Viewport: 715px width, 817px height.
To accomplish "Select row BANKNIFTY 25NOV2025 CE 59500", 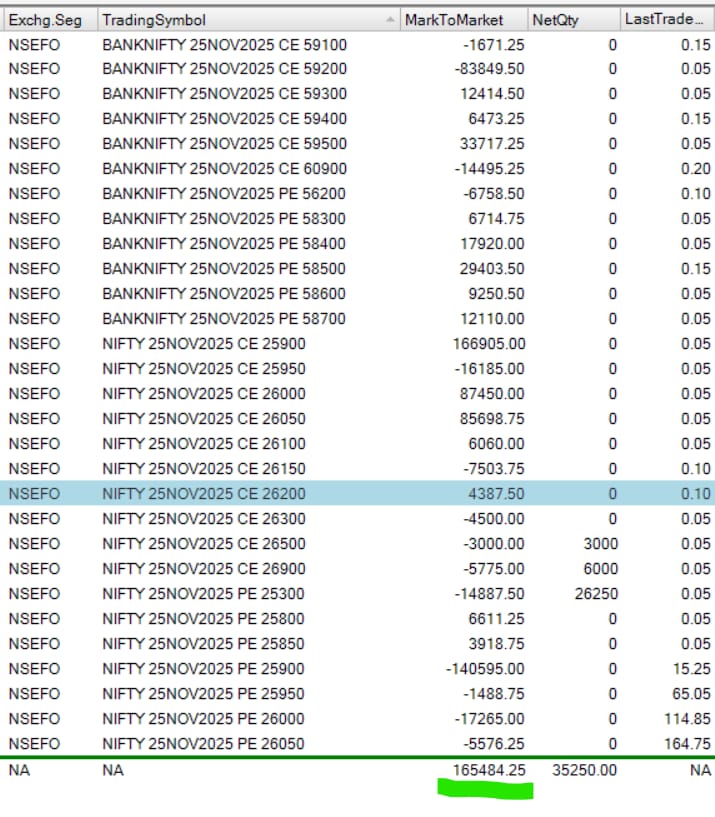I will click(358, 144).
